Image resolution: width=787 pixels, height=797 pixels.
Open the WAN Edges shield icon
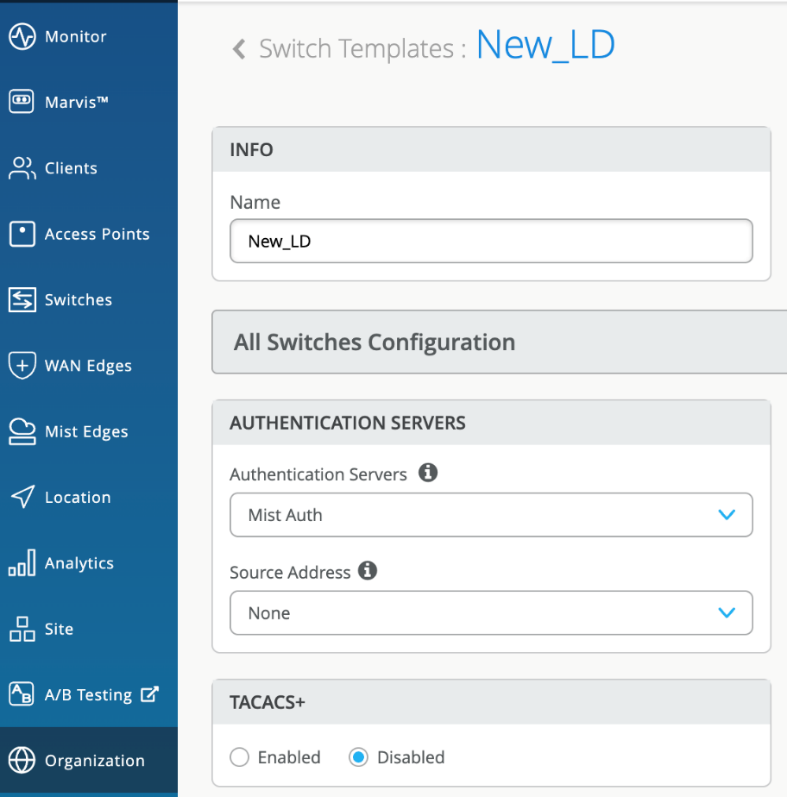click(x=22, y=365)
